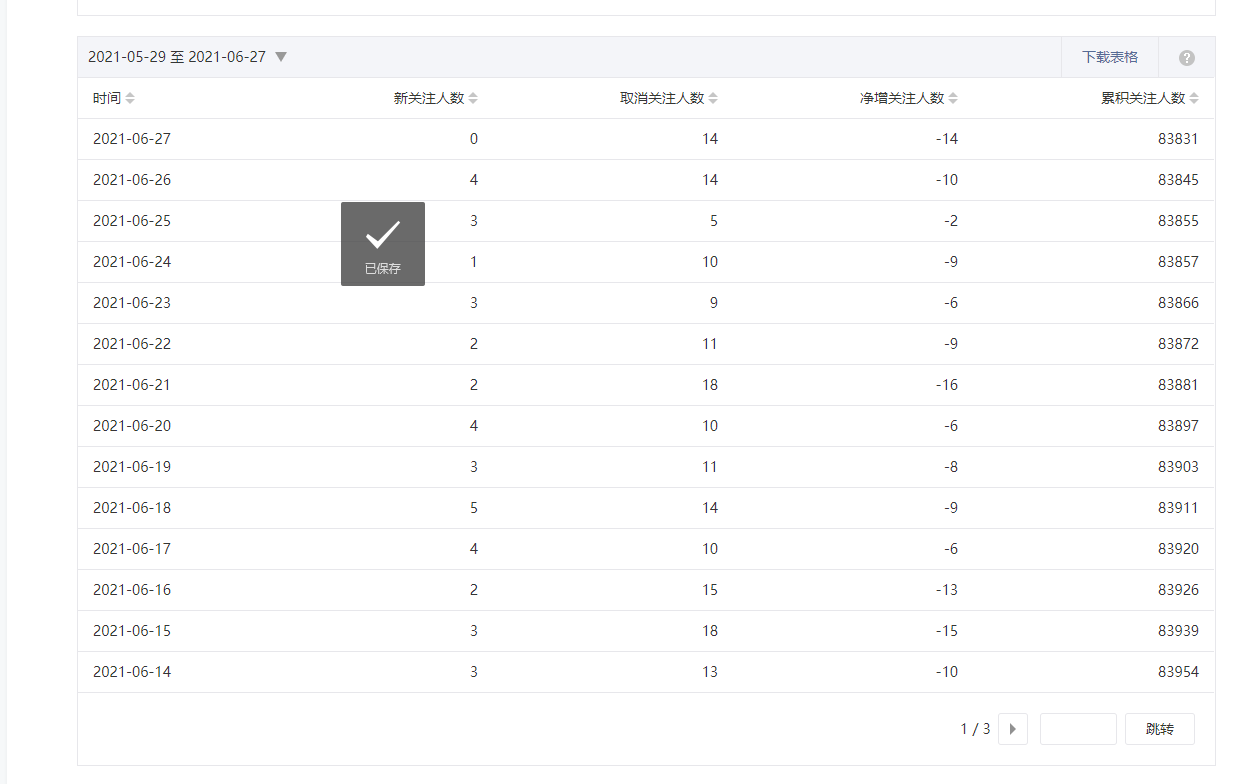Click unfollow count 15 in 2021-06-16 row
This screenshot has width=1257, height=784.
(x=709, y=590)
